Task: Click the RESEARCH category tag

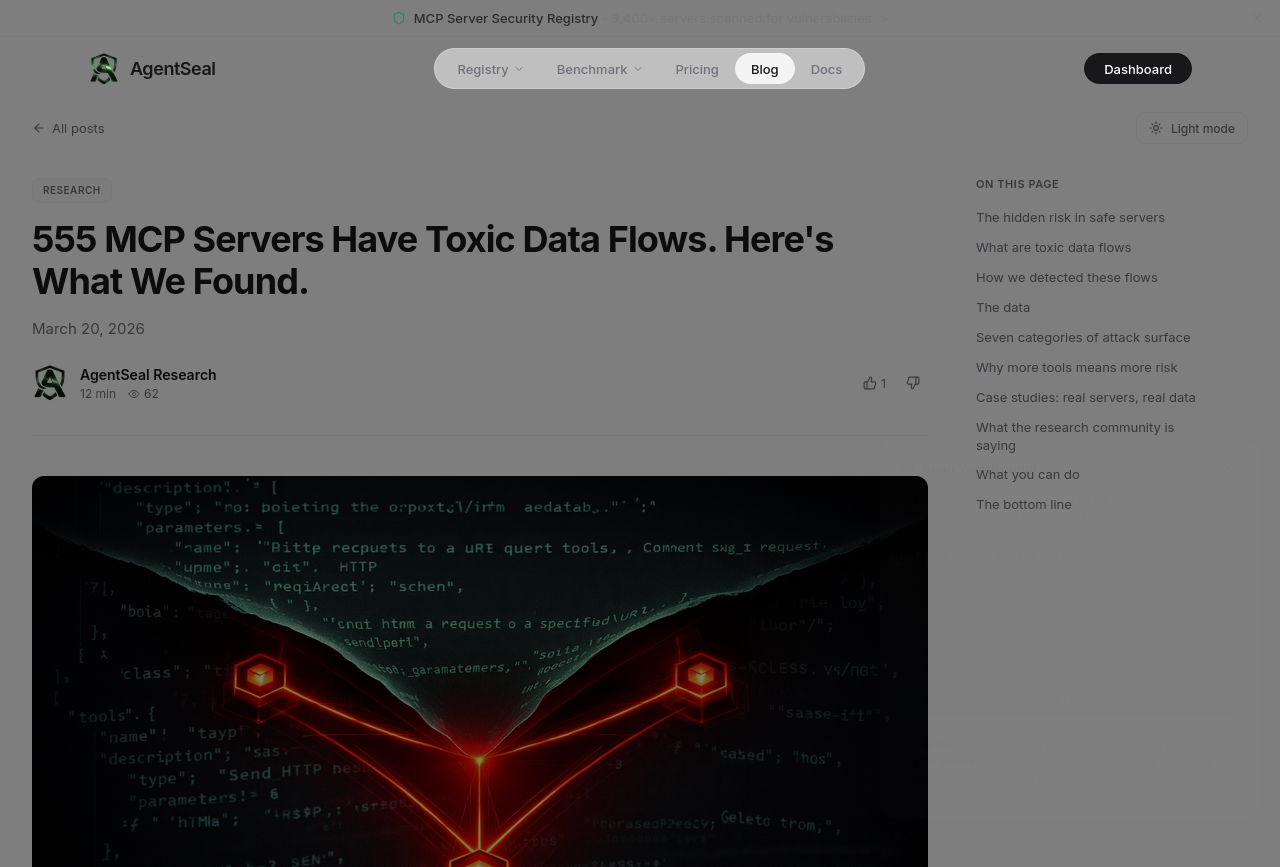Action: tap(71, 190)
